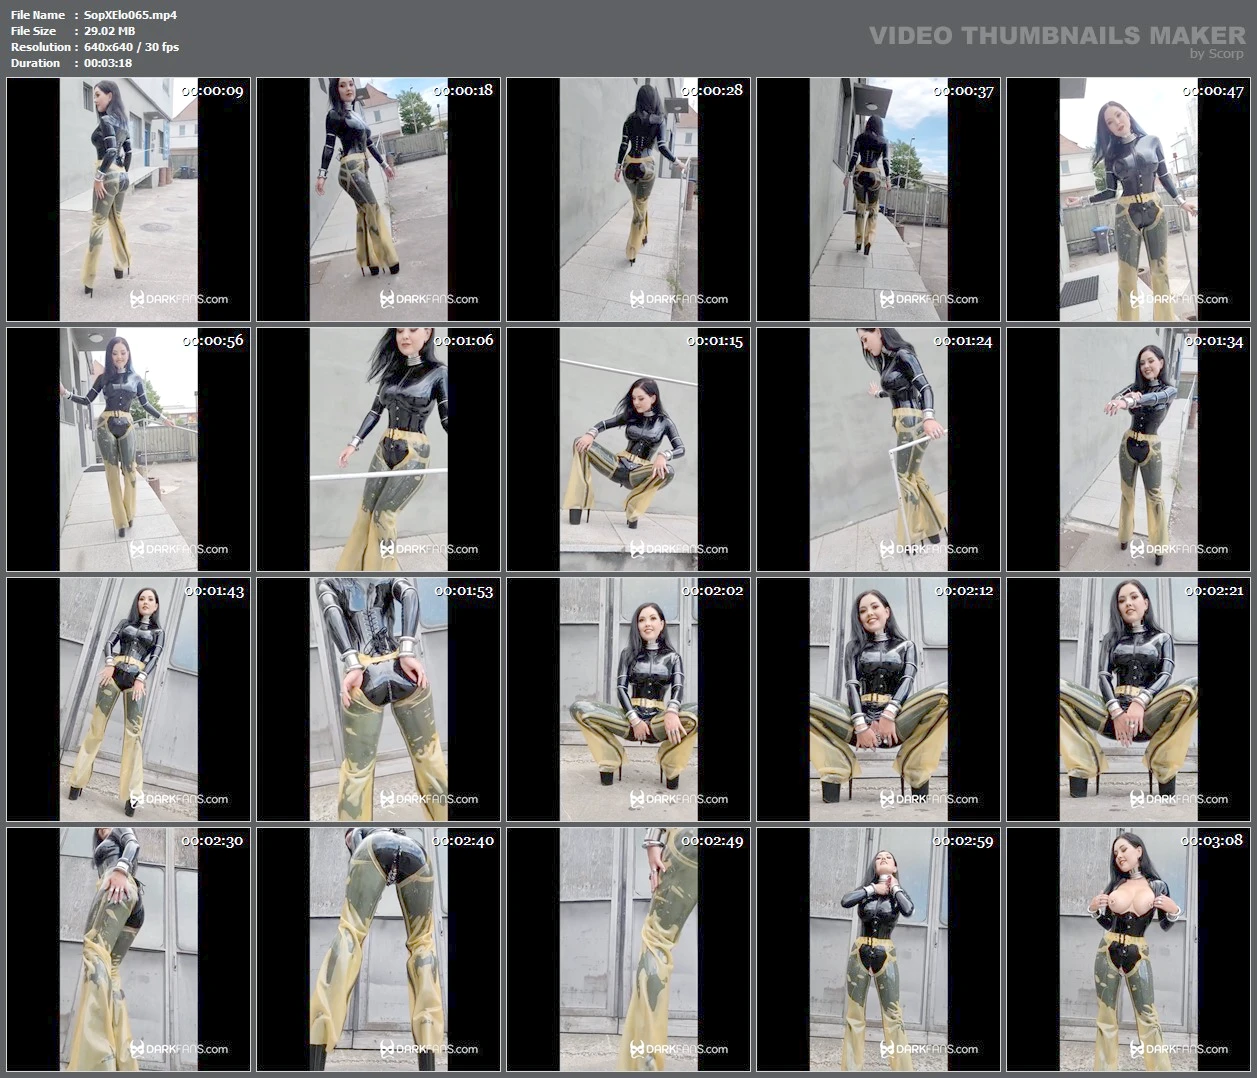Open the thumbnail at timestamp 00:02:59
The height and width of the screenshot is (1078, 1257).
(x=878, y=949)
